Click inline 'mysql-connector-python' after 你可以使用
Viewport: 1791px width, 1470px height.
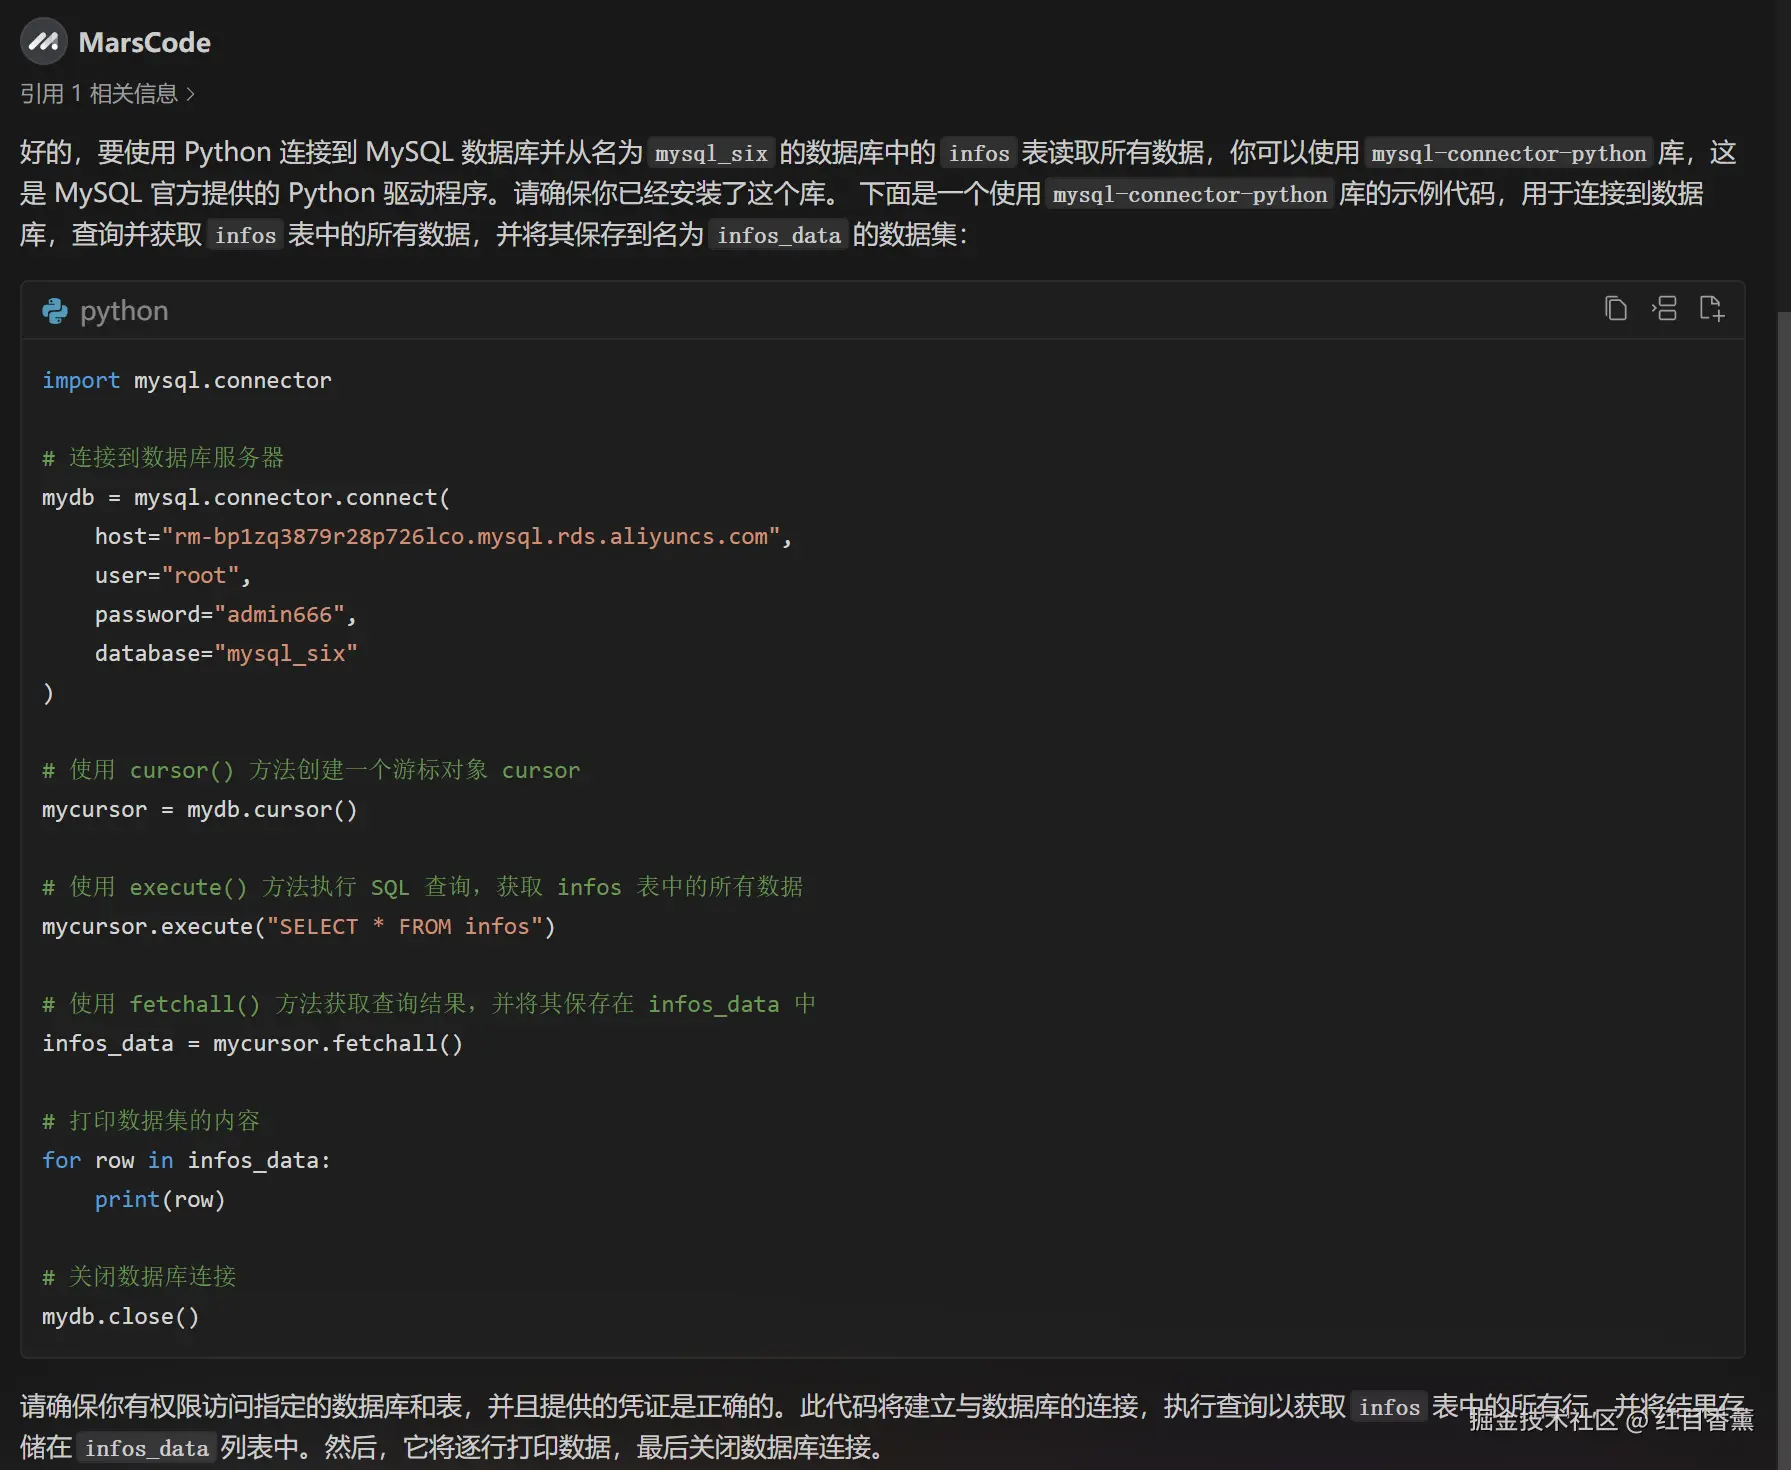tap(1508, 153)
